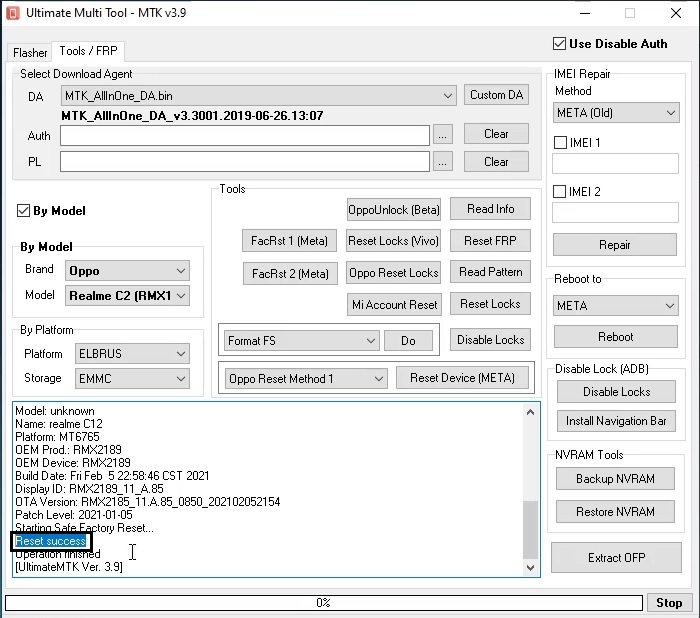Click Install Navigation Bar button
Viewport: 700px width, 618px height.
click(x=616, y=421)
